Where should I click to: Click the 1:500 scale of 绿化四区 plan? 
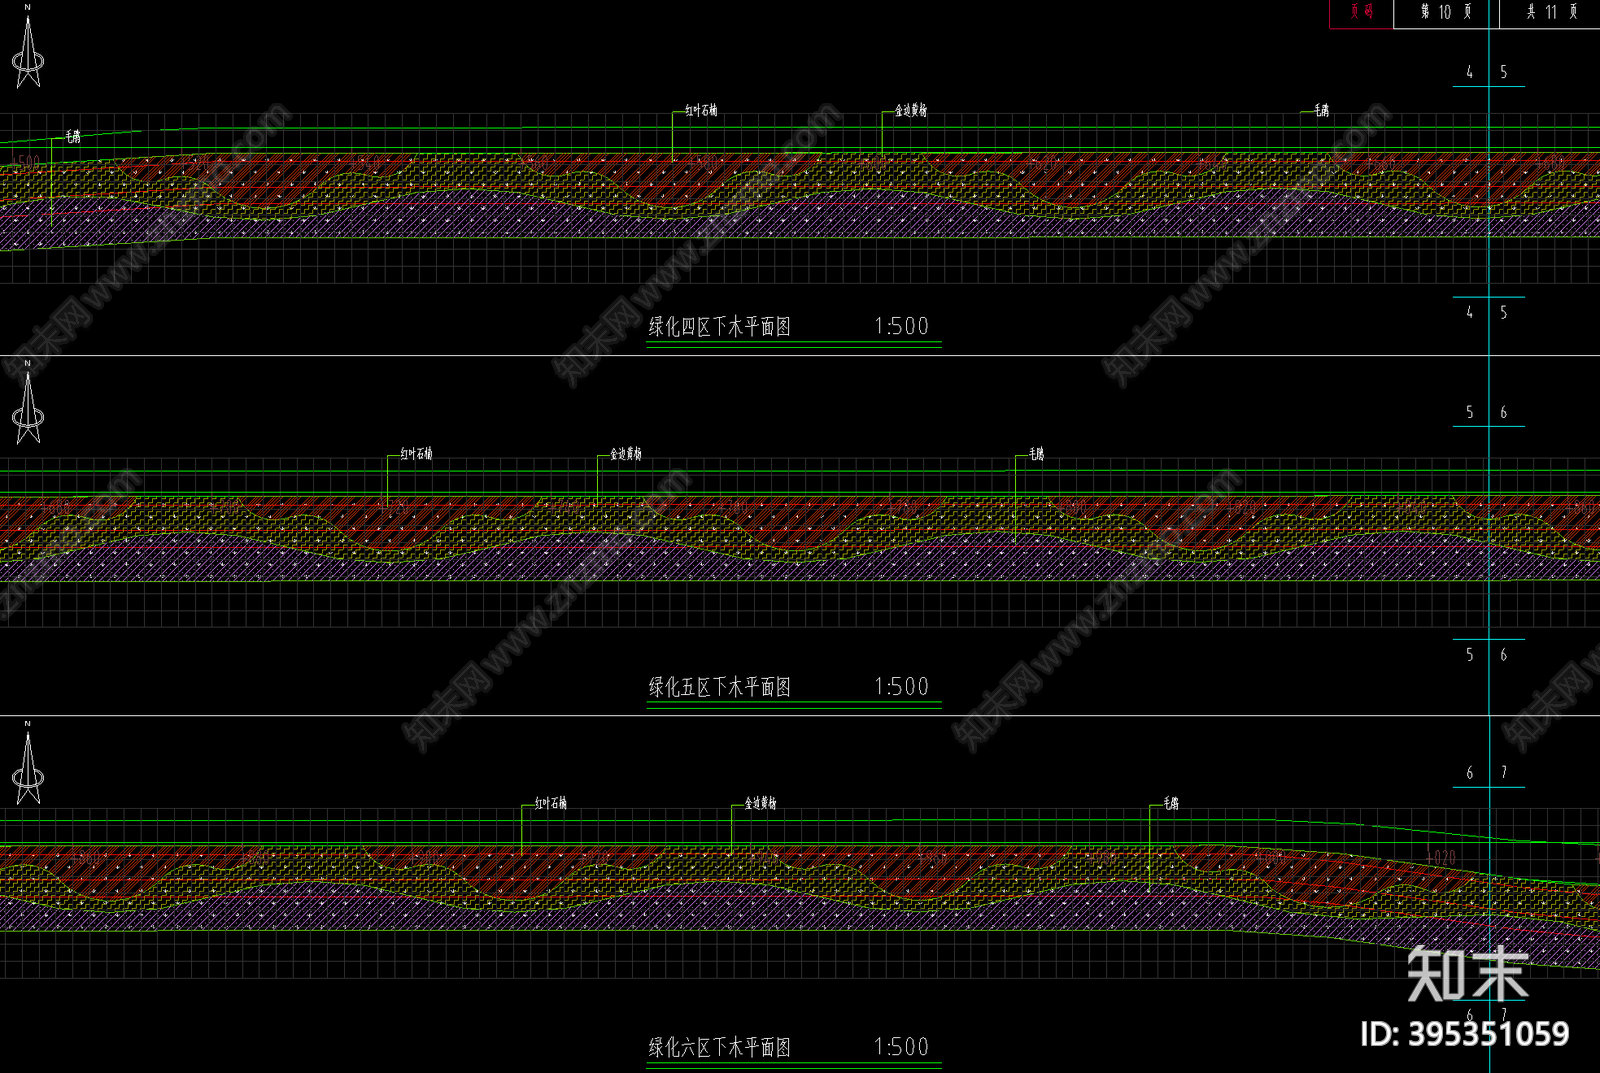901,326
